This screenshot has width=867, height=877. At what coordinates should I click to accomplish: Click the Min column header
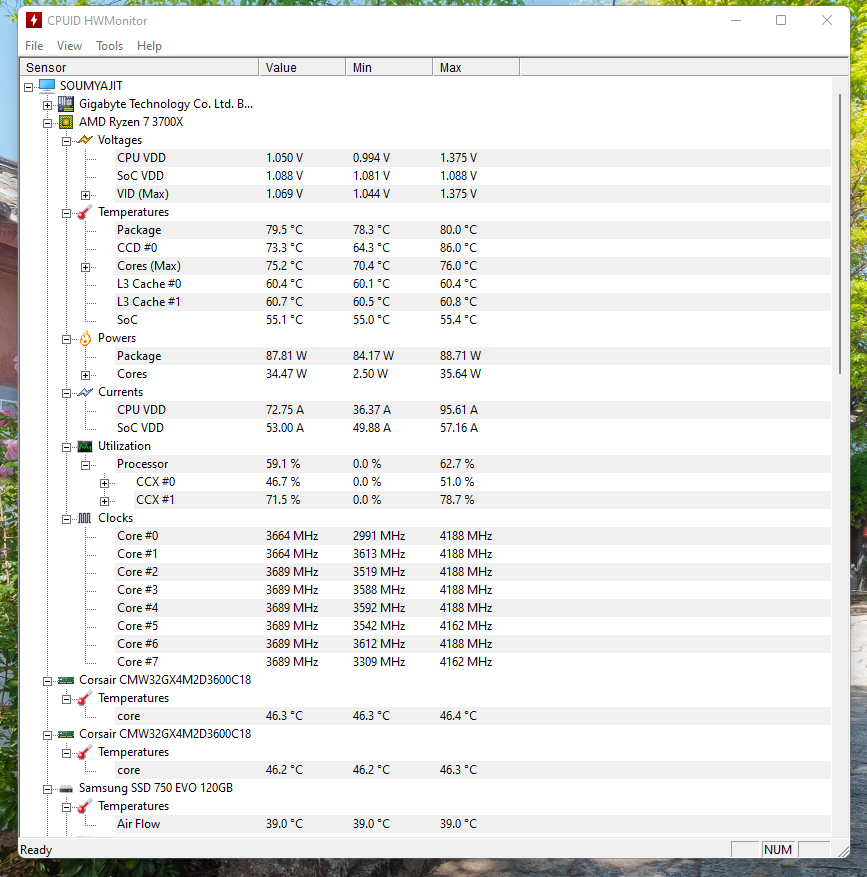pyautogui.click(x=389, y=67)
